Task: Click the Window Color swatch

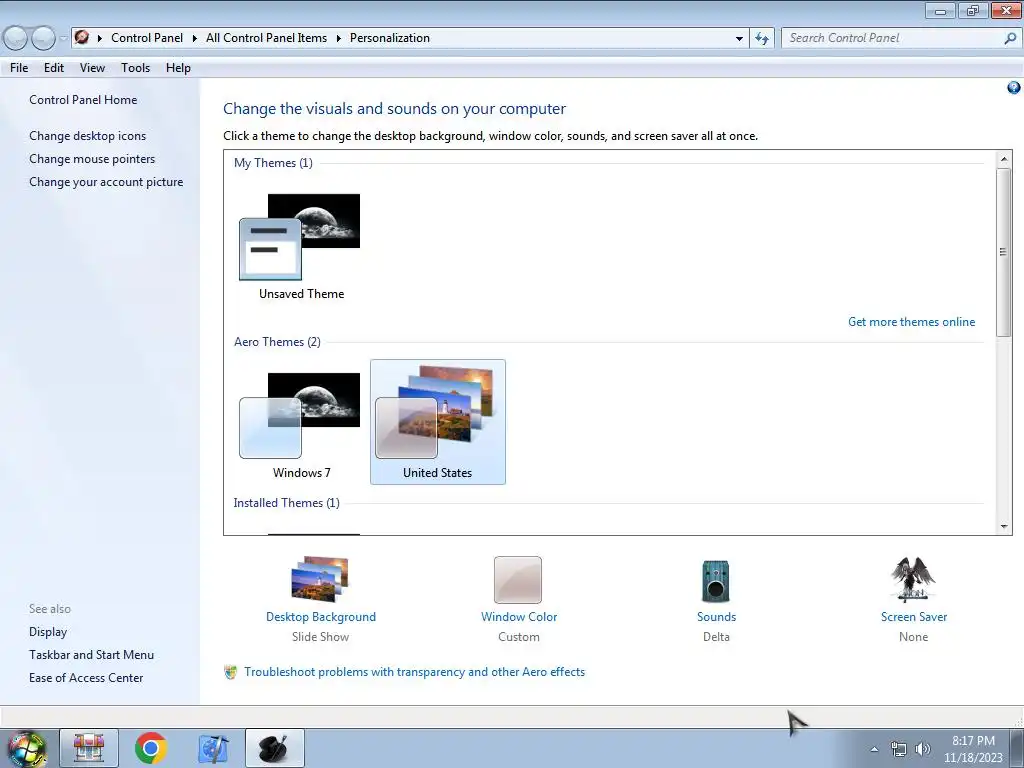Action: 518,579
